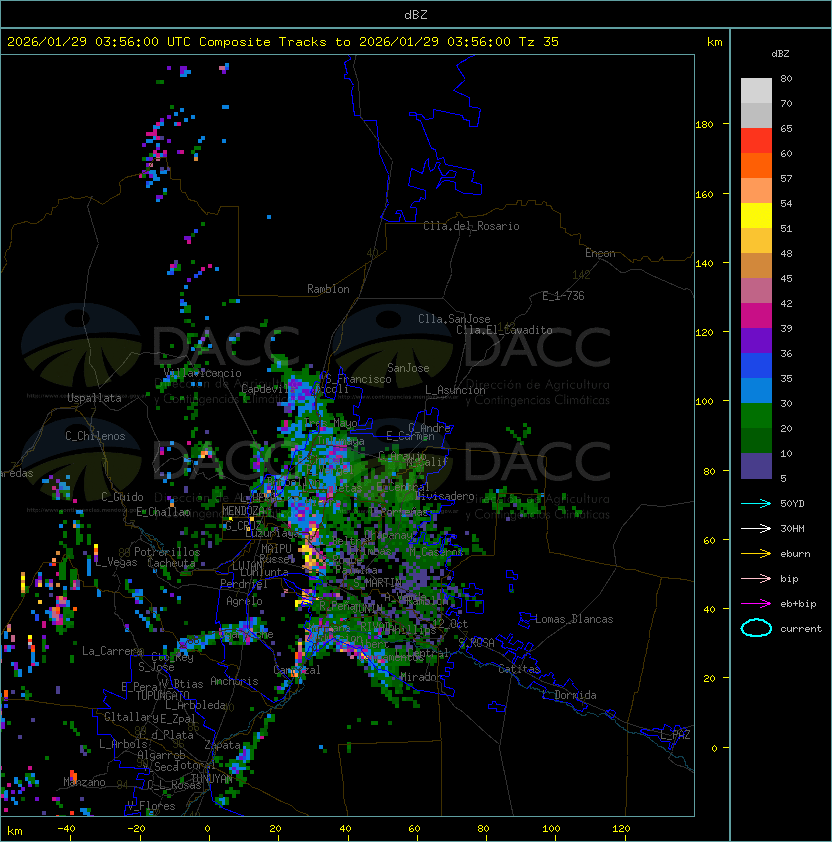This screenshot has height=842, width=832.
Task: Click the '65' value in dBZ scale
Action: (x=786, y=128)
